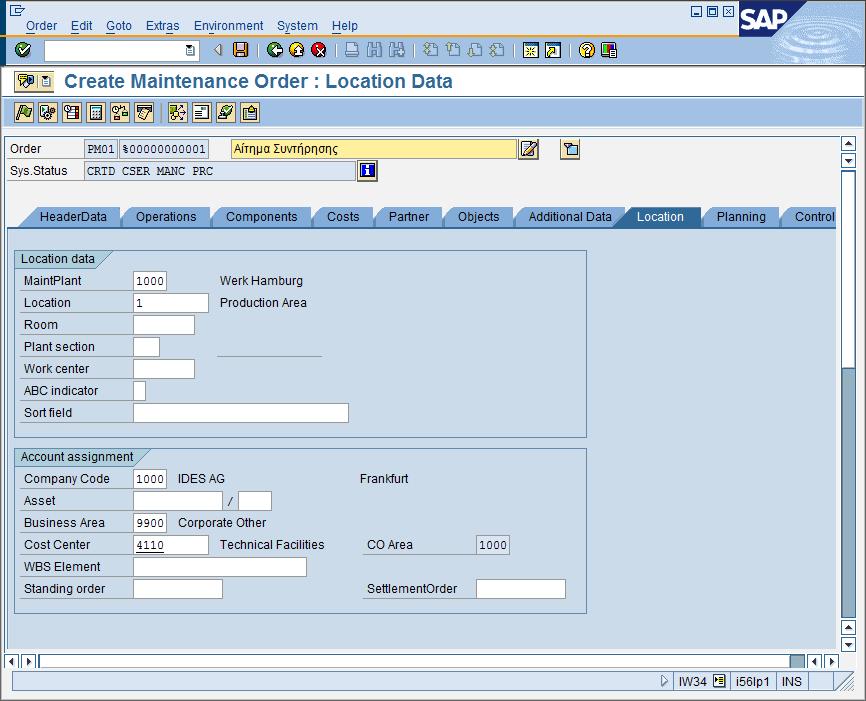This screenshot has width=866, height=701.
Task: Click the material availability check icon
Action: 119,113
